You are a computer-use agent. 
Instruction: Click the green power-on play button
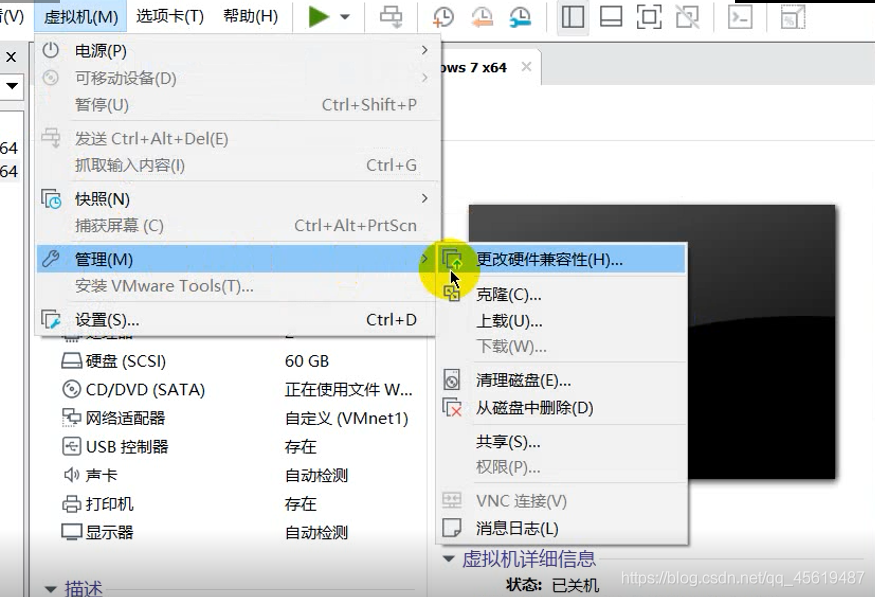click(319, 17)
